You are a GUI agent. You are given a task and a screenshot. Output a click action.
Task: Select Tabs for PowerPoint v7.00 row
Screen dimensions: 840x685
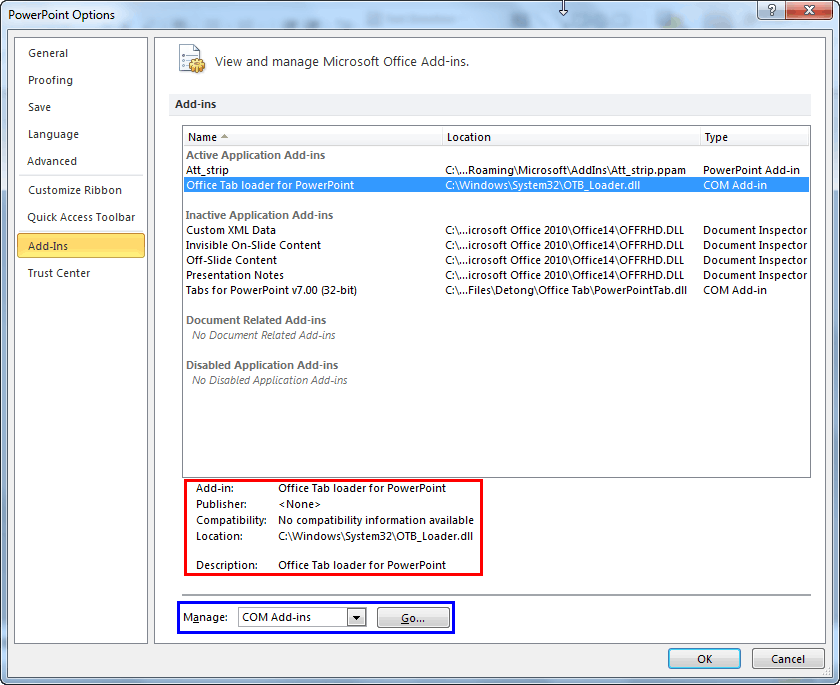click(496, 290)
